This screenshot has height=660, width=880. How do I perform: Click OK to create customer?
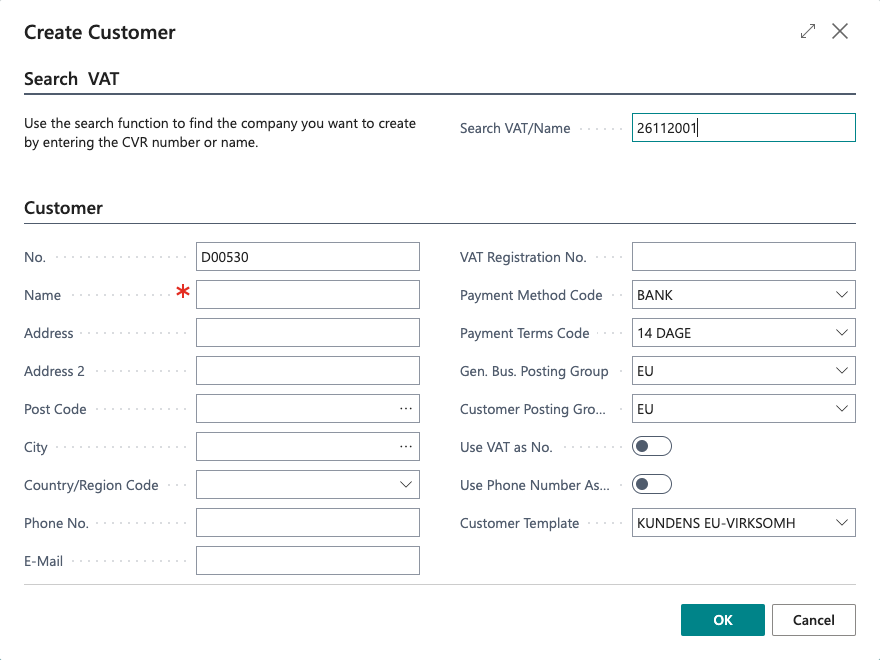click(x=723, y=620)
